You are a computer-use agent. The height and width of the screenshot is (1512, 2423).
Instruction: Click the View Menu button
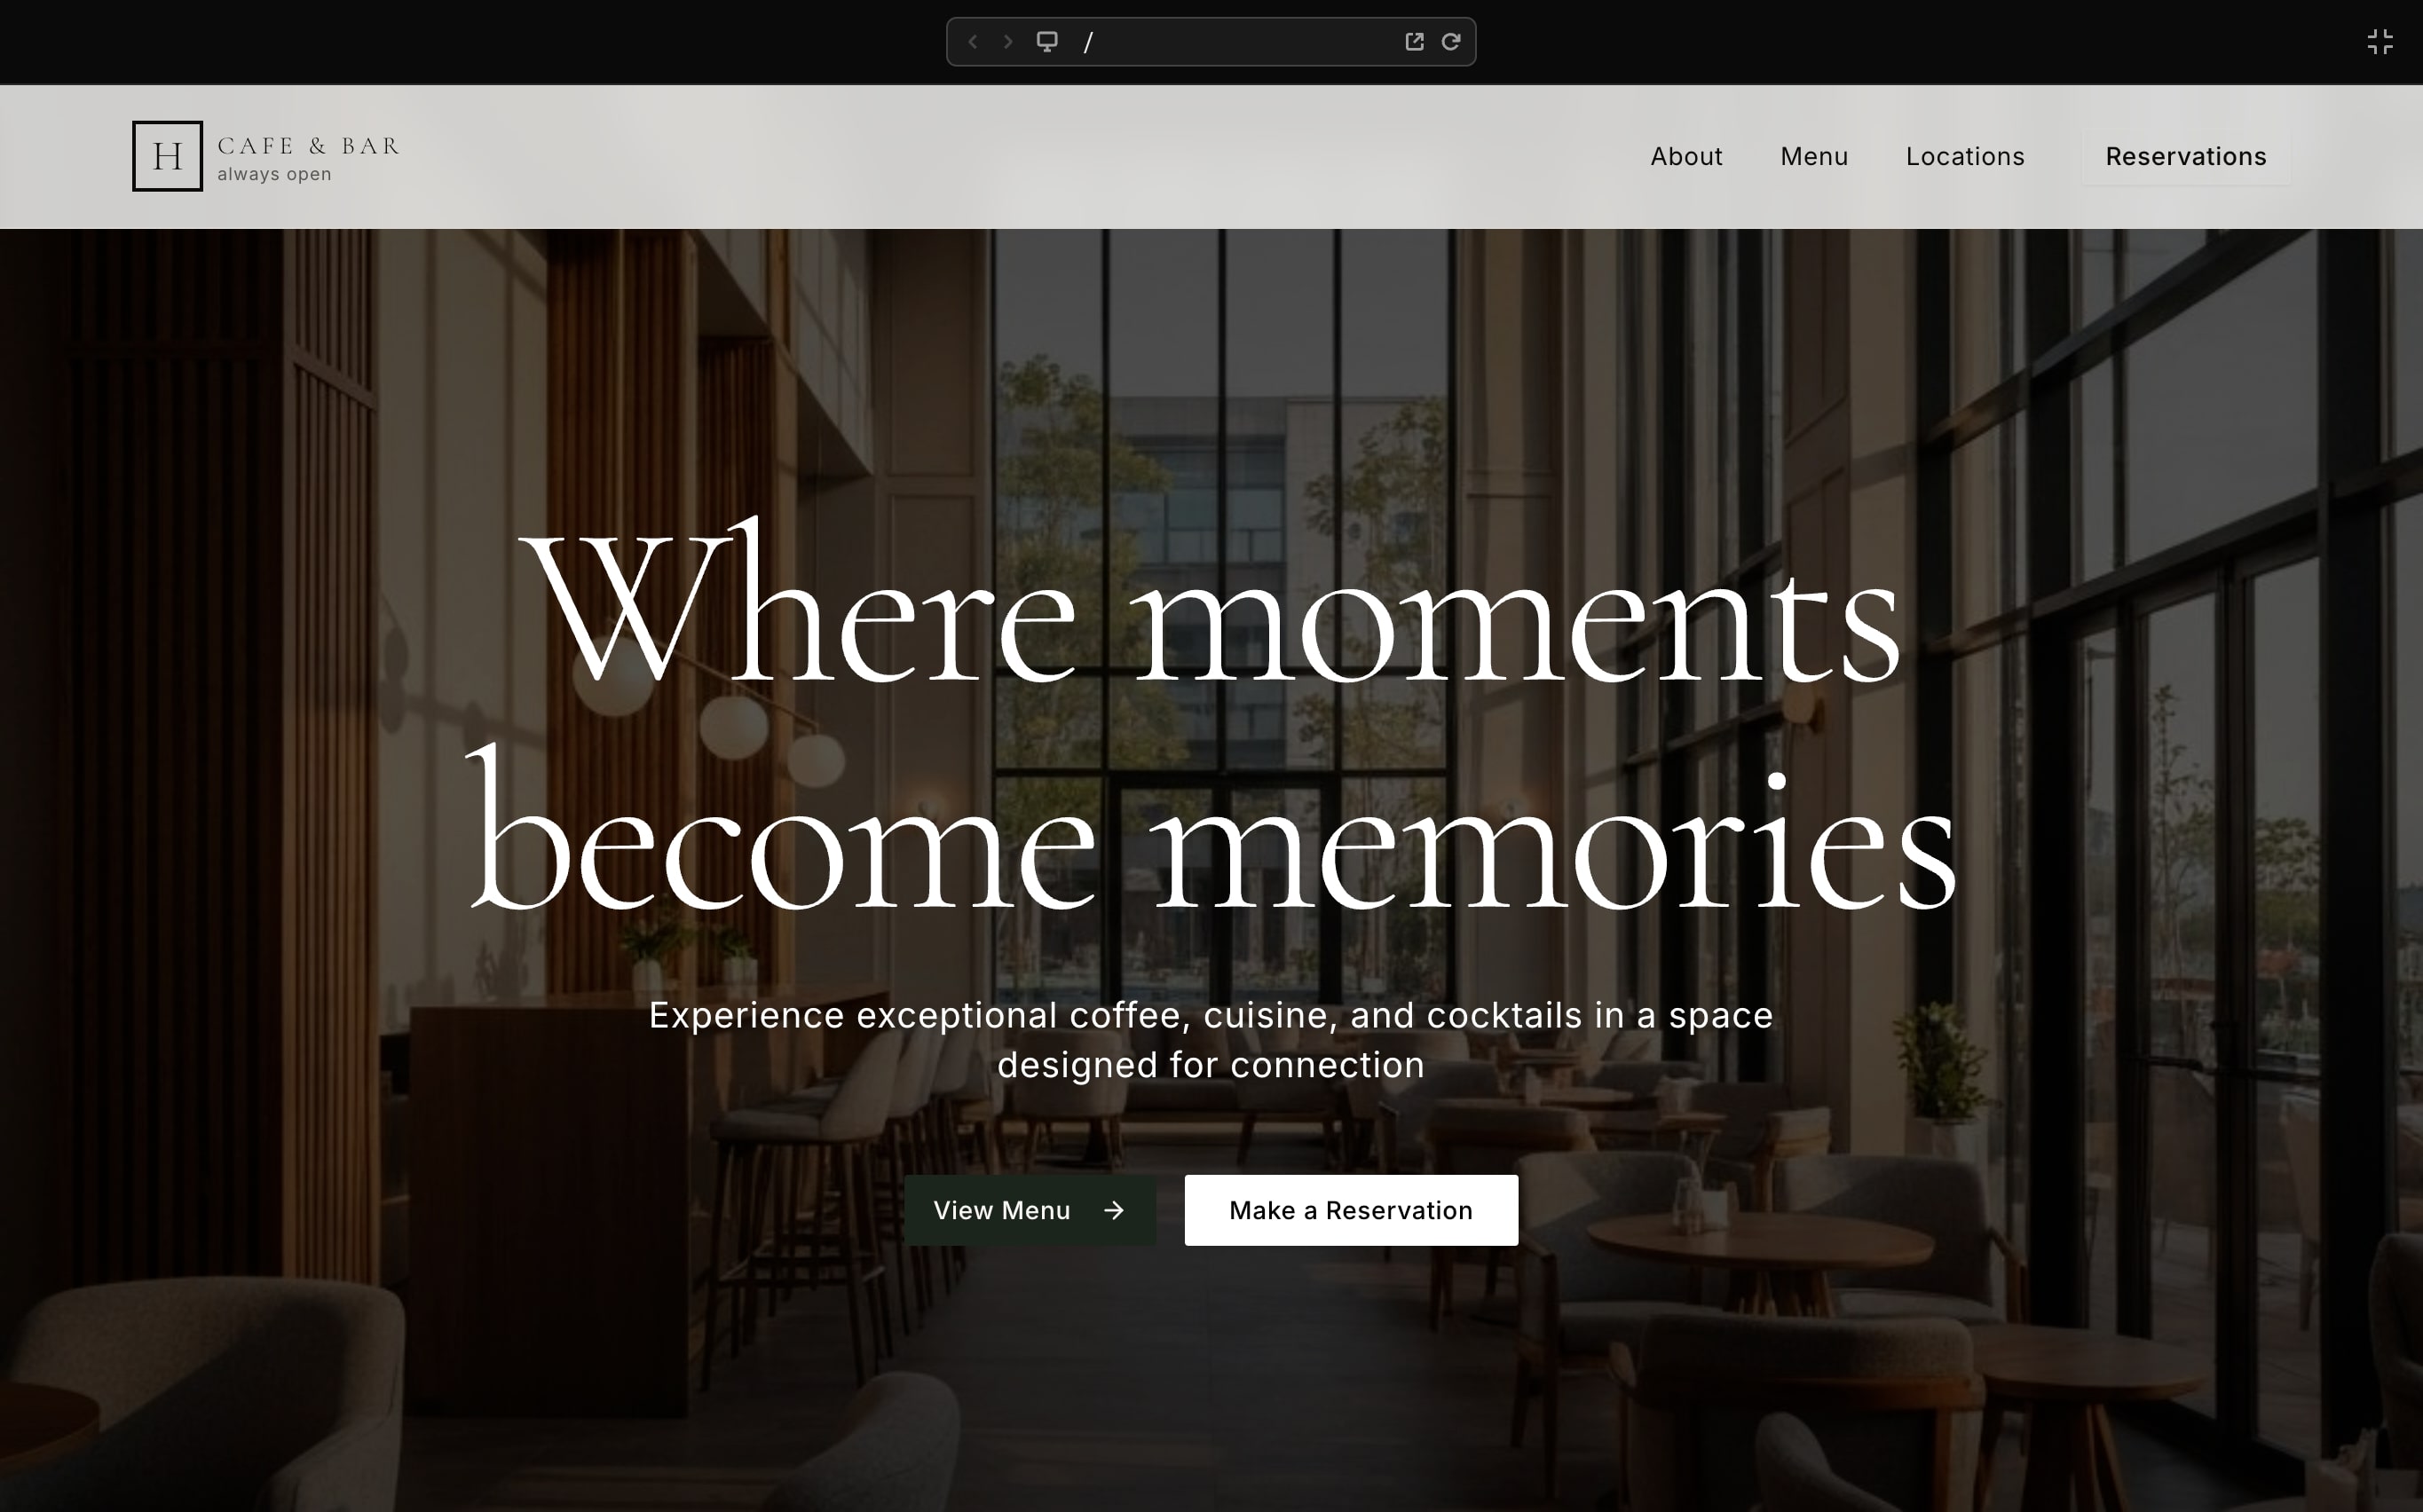click(x=1030, y=1211)
